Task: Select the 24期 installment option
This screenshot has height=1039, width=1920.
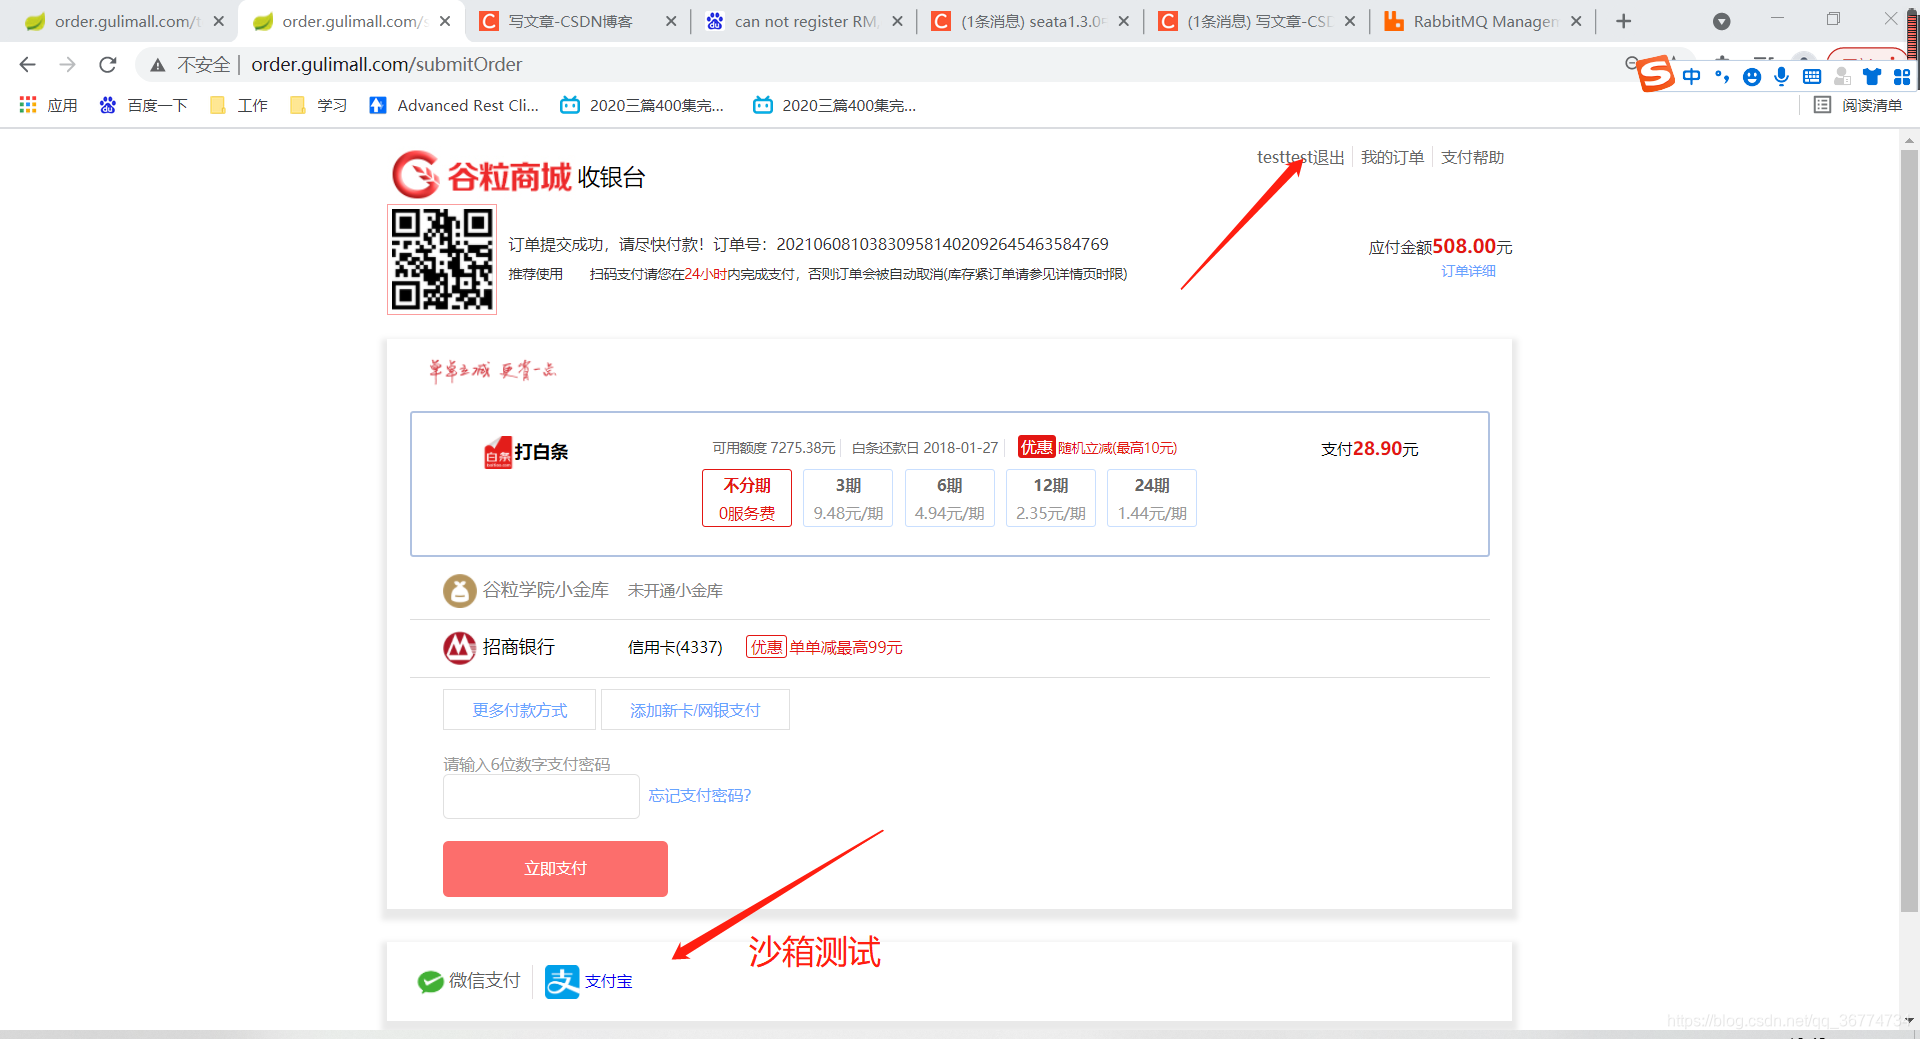Action: [1151, 498]
